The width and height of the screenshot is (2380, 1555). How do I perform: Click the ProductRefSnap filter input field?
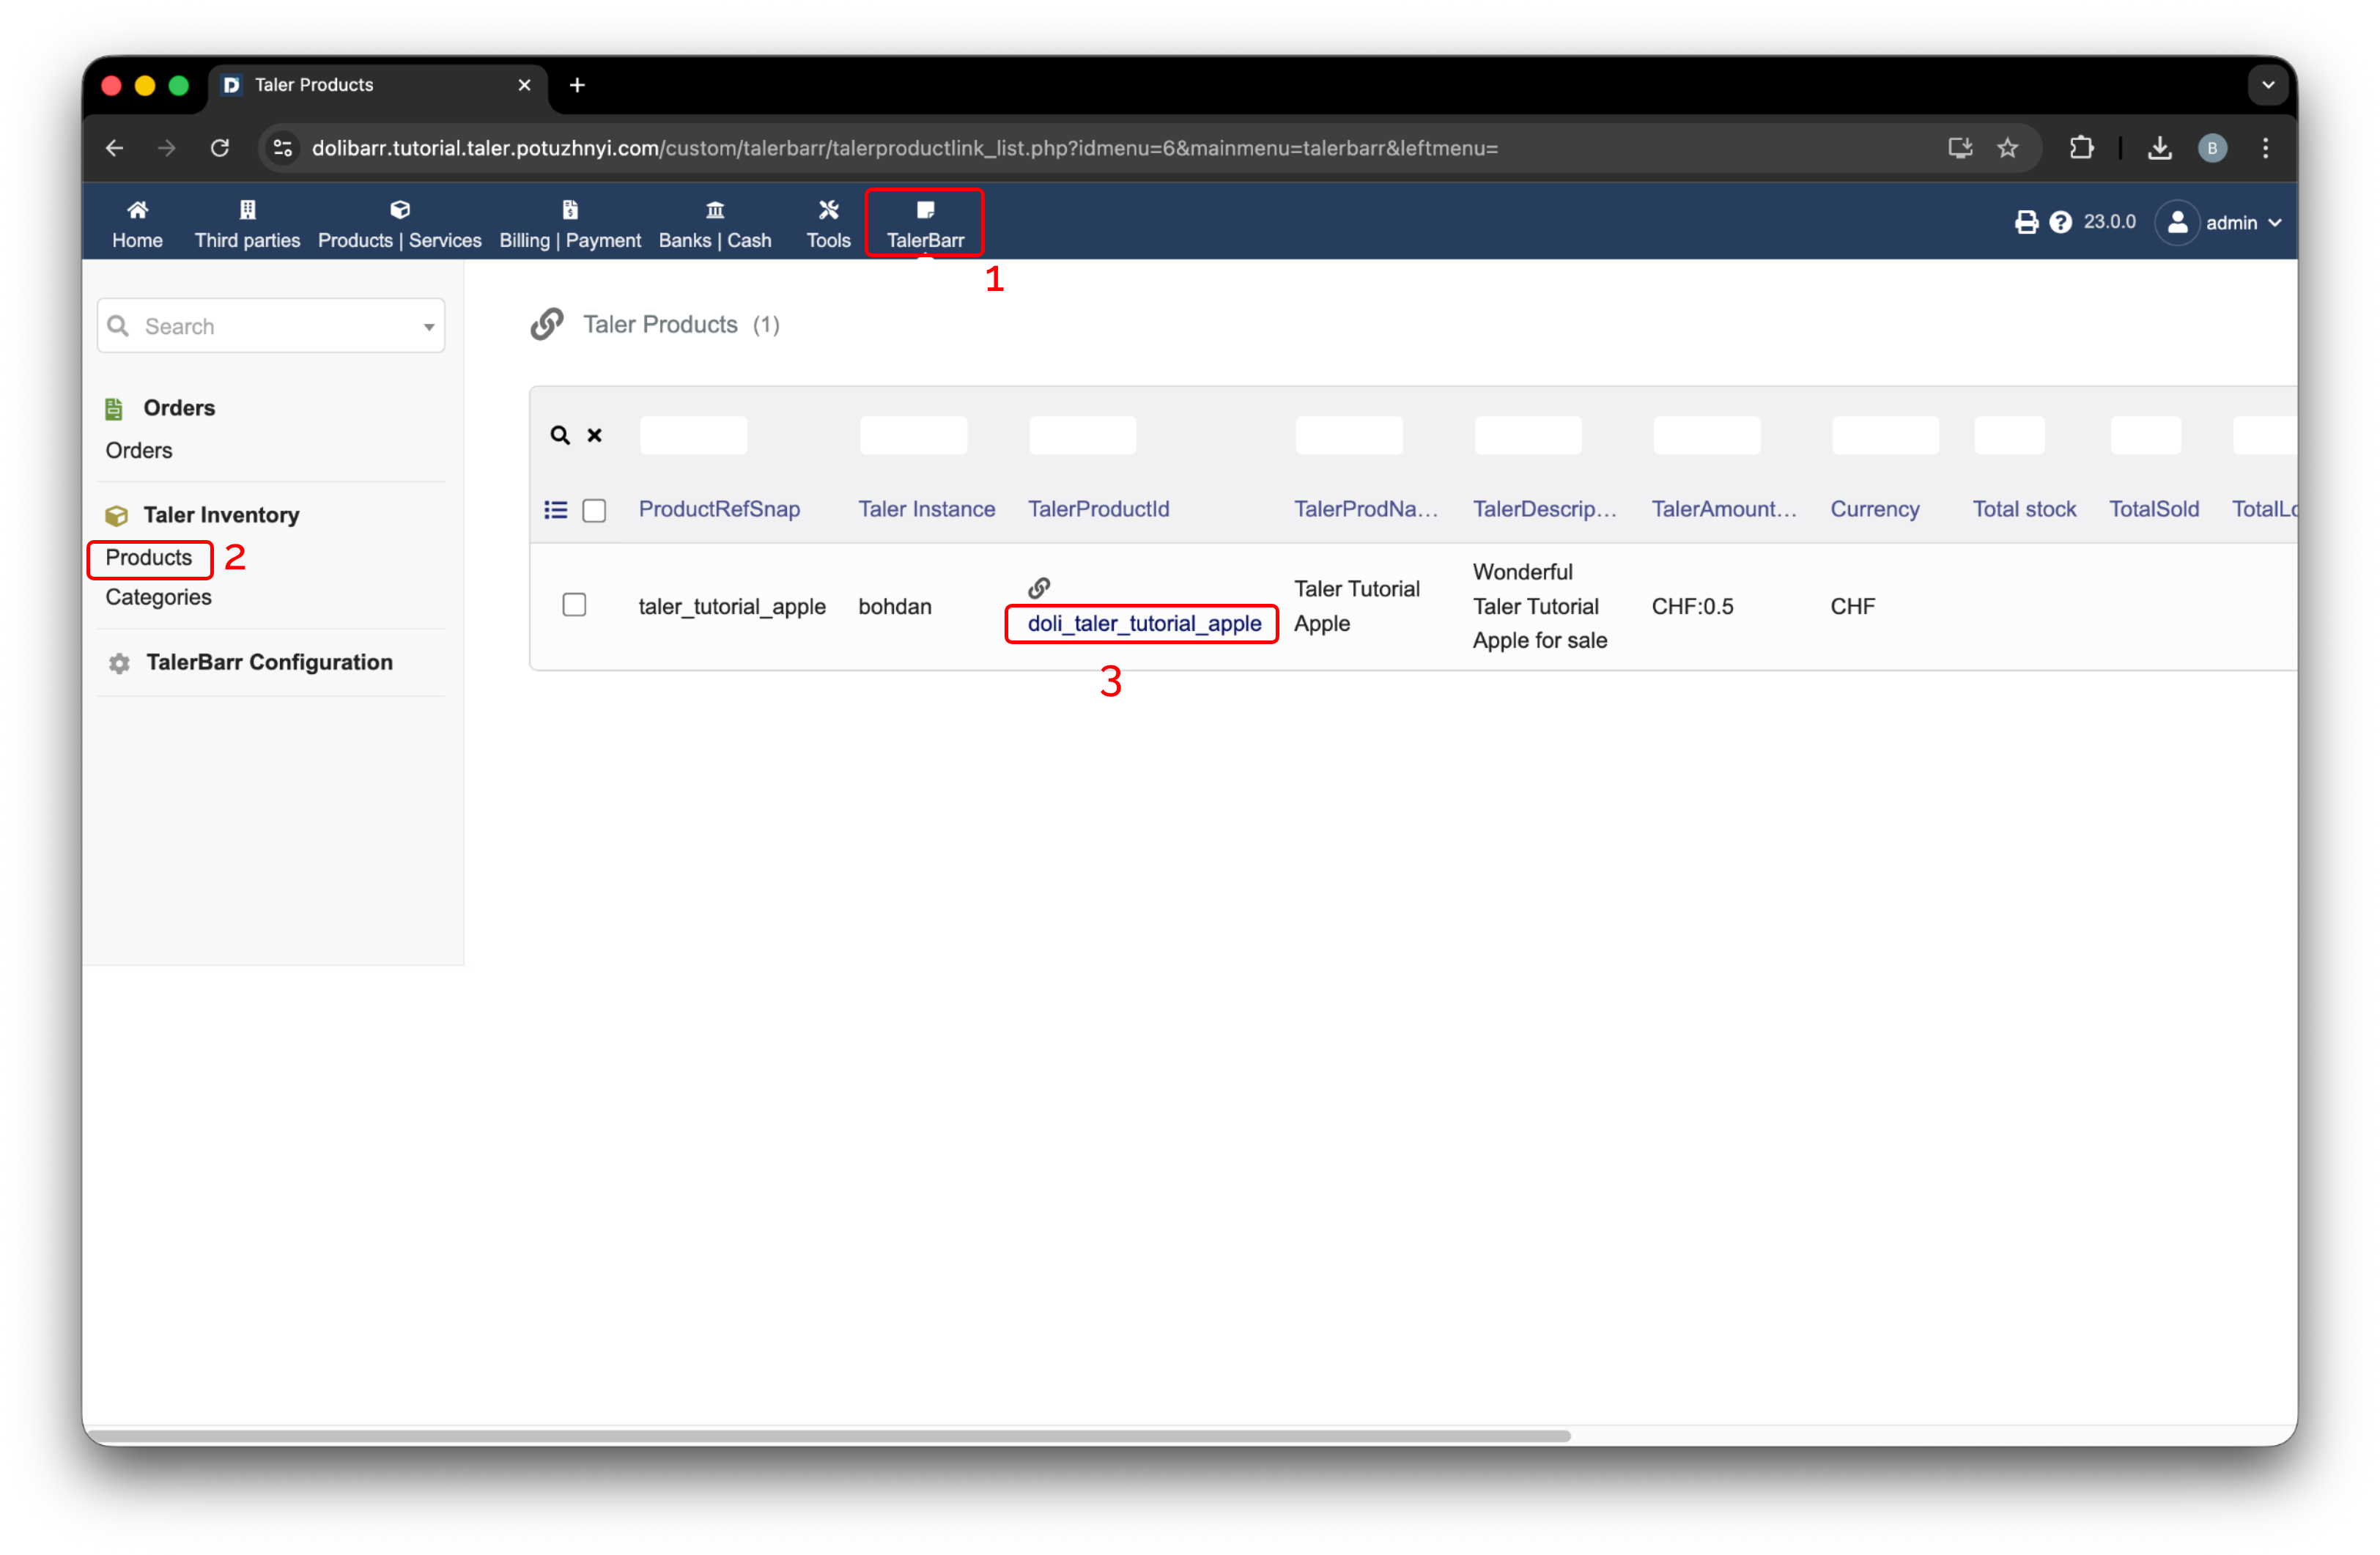tap(693, 435)
